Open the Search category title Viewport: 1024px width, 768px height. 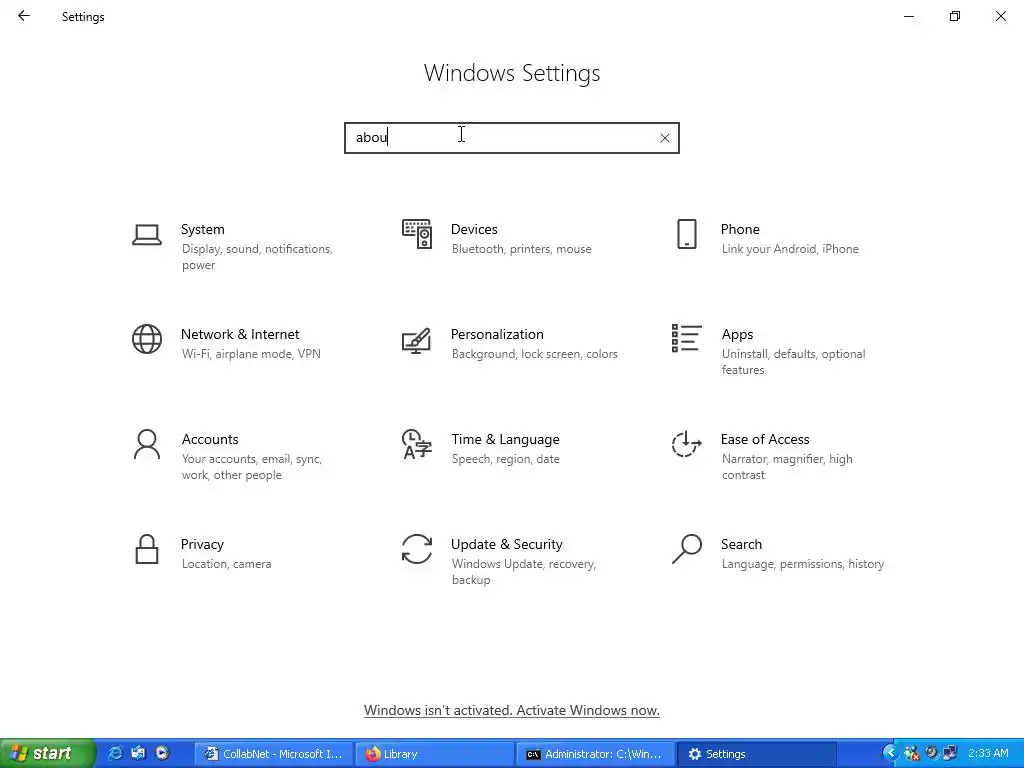coord(741,545)
